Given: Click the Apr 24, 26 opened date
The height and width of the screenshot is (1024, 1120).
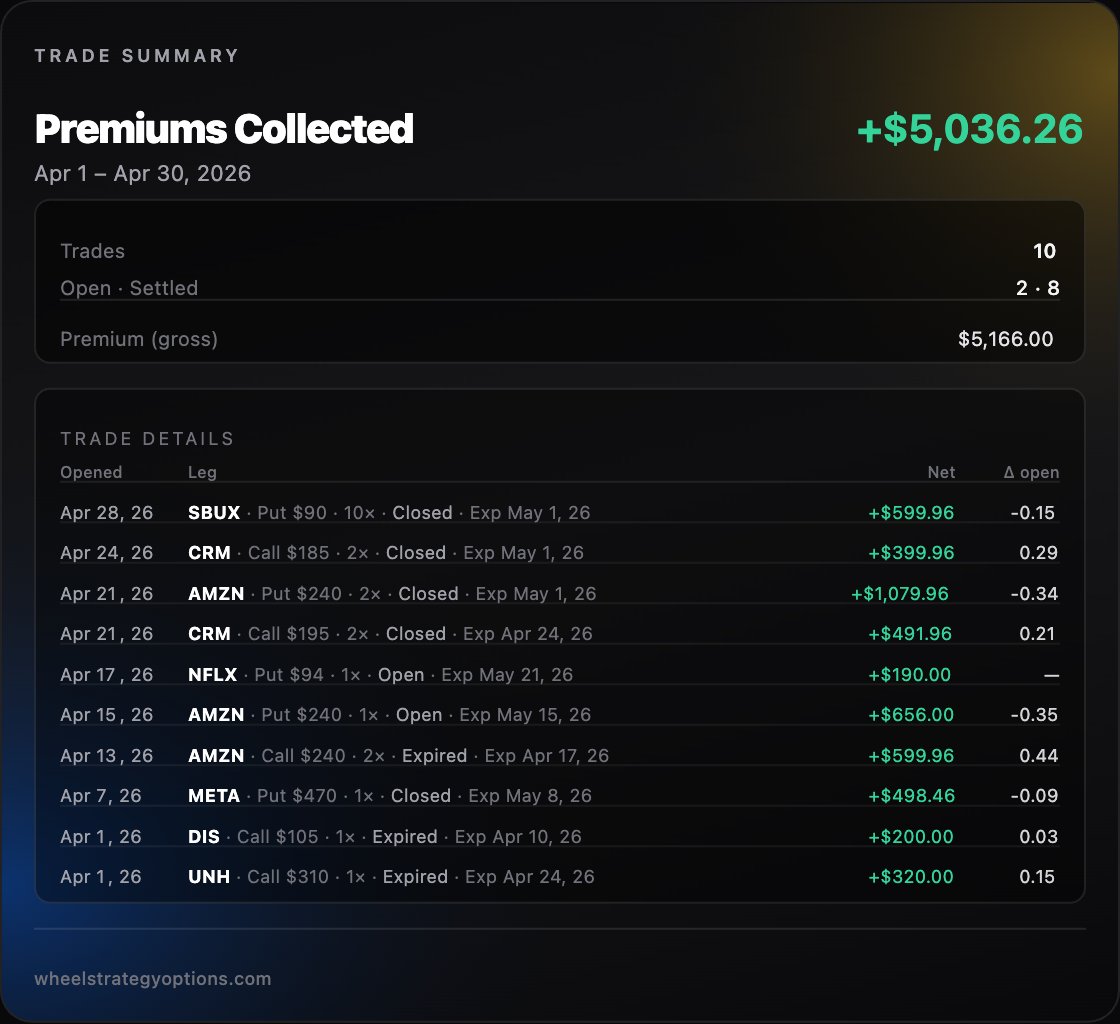Looking at the screenshot, I should click(x=106, y=553).
